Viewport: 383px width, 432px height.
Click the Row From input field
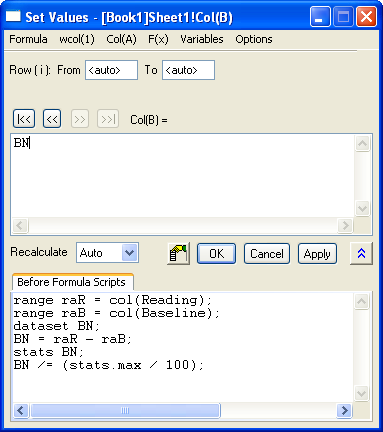(x=111, y=70)
